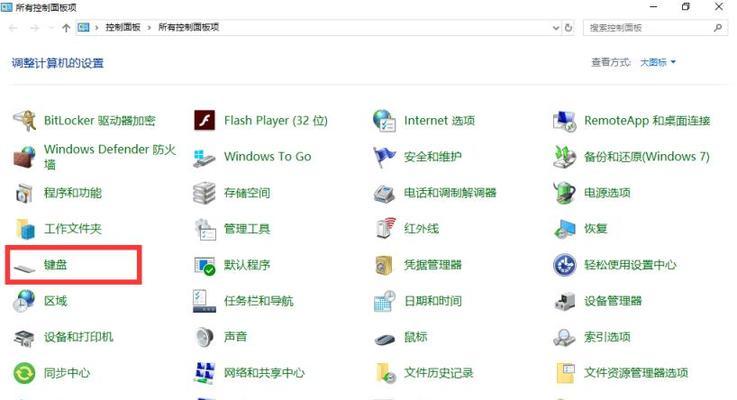Screen dimensions: 737x400
Task: Open 任务栏和导航 icon
Action: [x=204, y=301]
